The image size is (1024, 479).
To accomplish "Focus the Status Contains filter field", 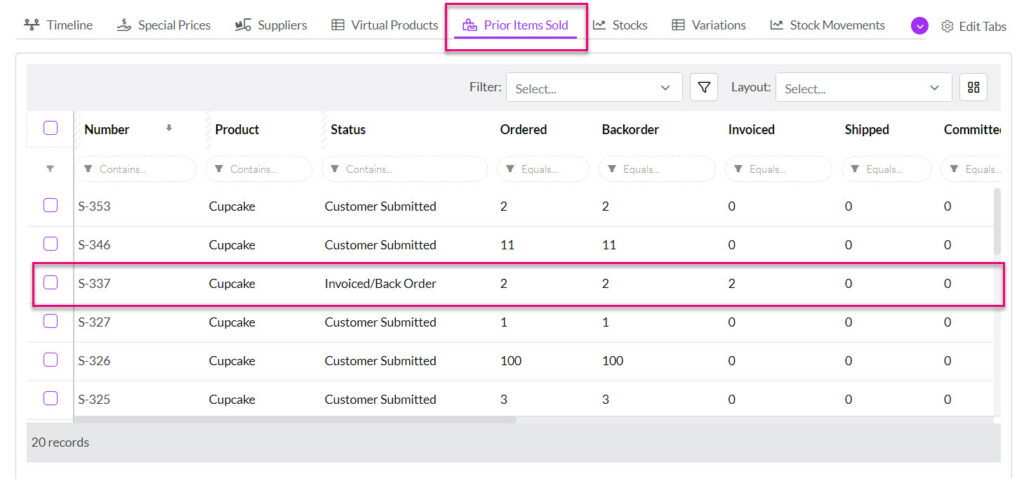I will tap(405, 169).
